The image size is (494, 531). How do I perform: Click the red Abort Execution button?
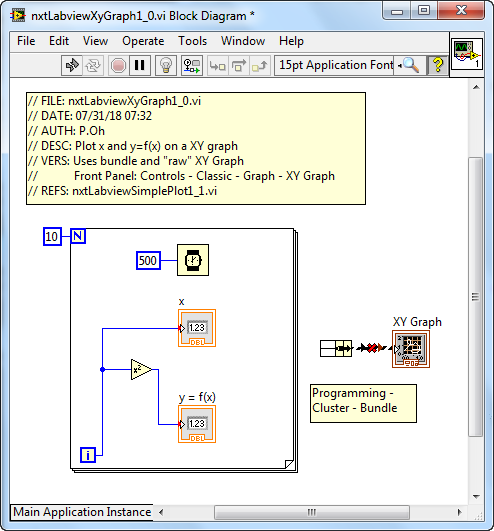coord(118,65)
